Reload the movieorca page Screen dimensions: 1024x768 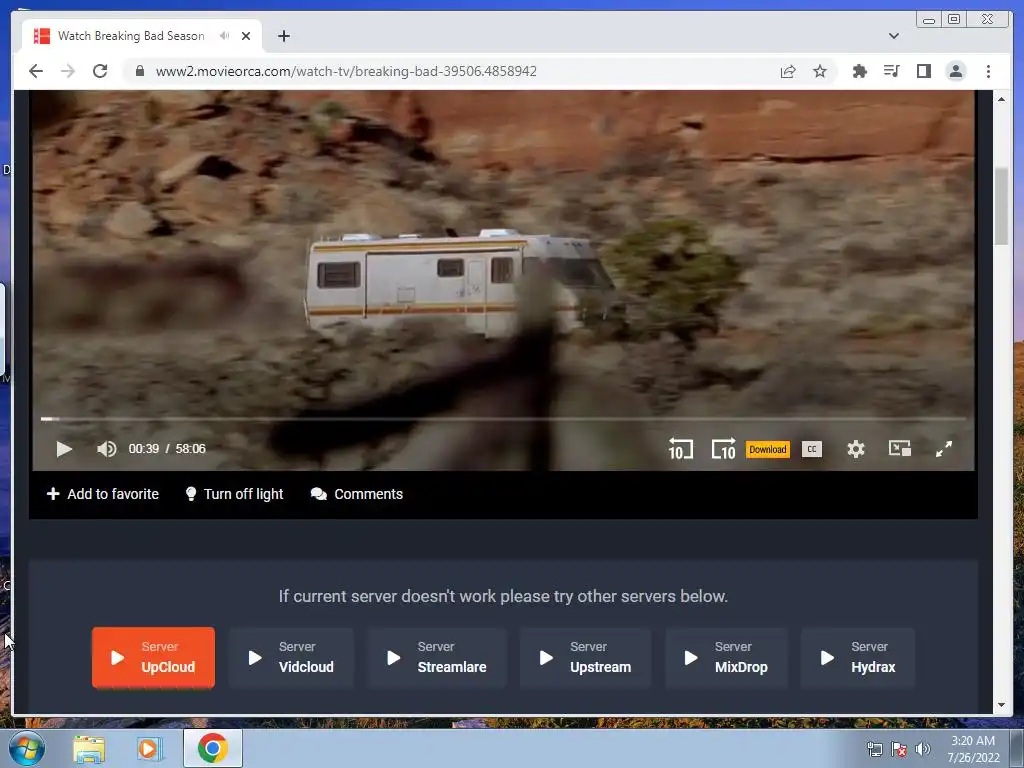(x=100, y=71)
